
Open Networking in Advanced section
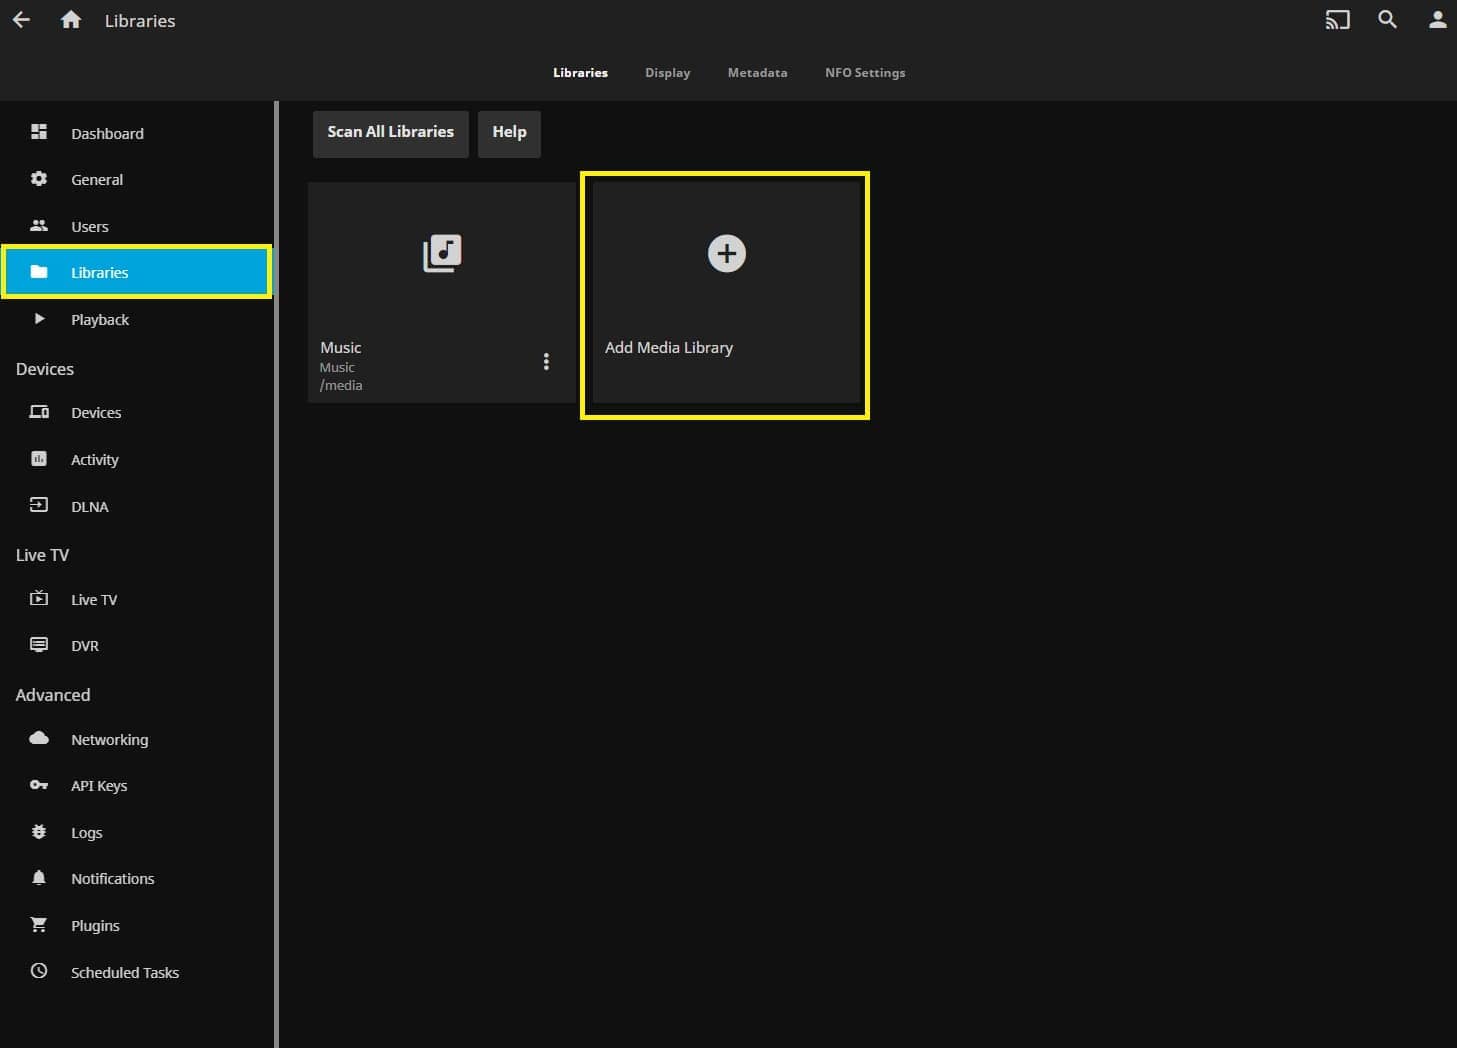tap(109, 740)
